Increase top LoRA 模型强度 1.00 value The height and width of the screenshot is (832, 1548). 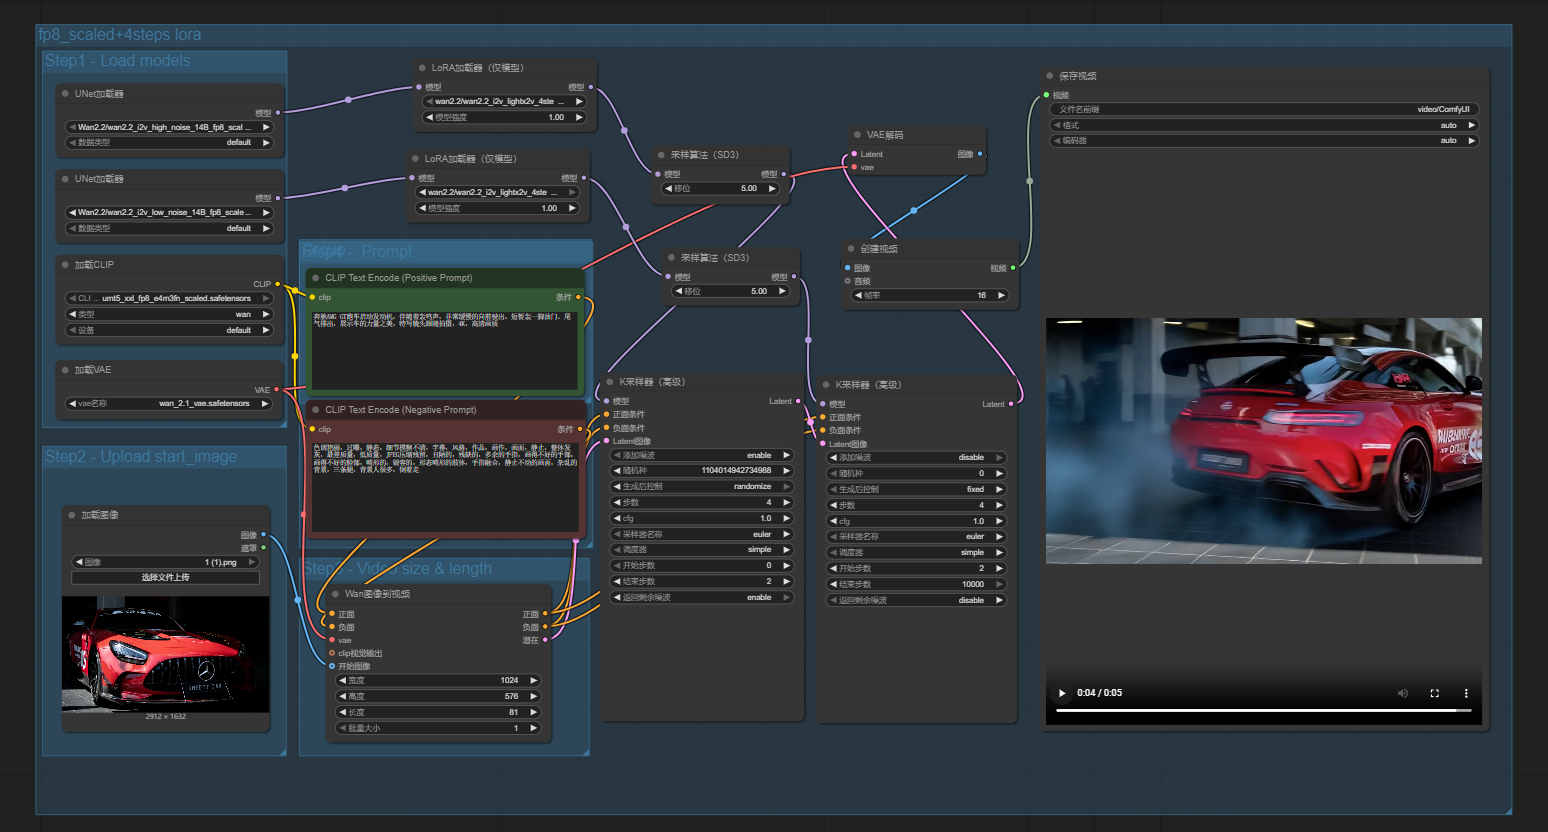[579, 118]
